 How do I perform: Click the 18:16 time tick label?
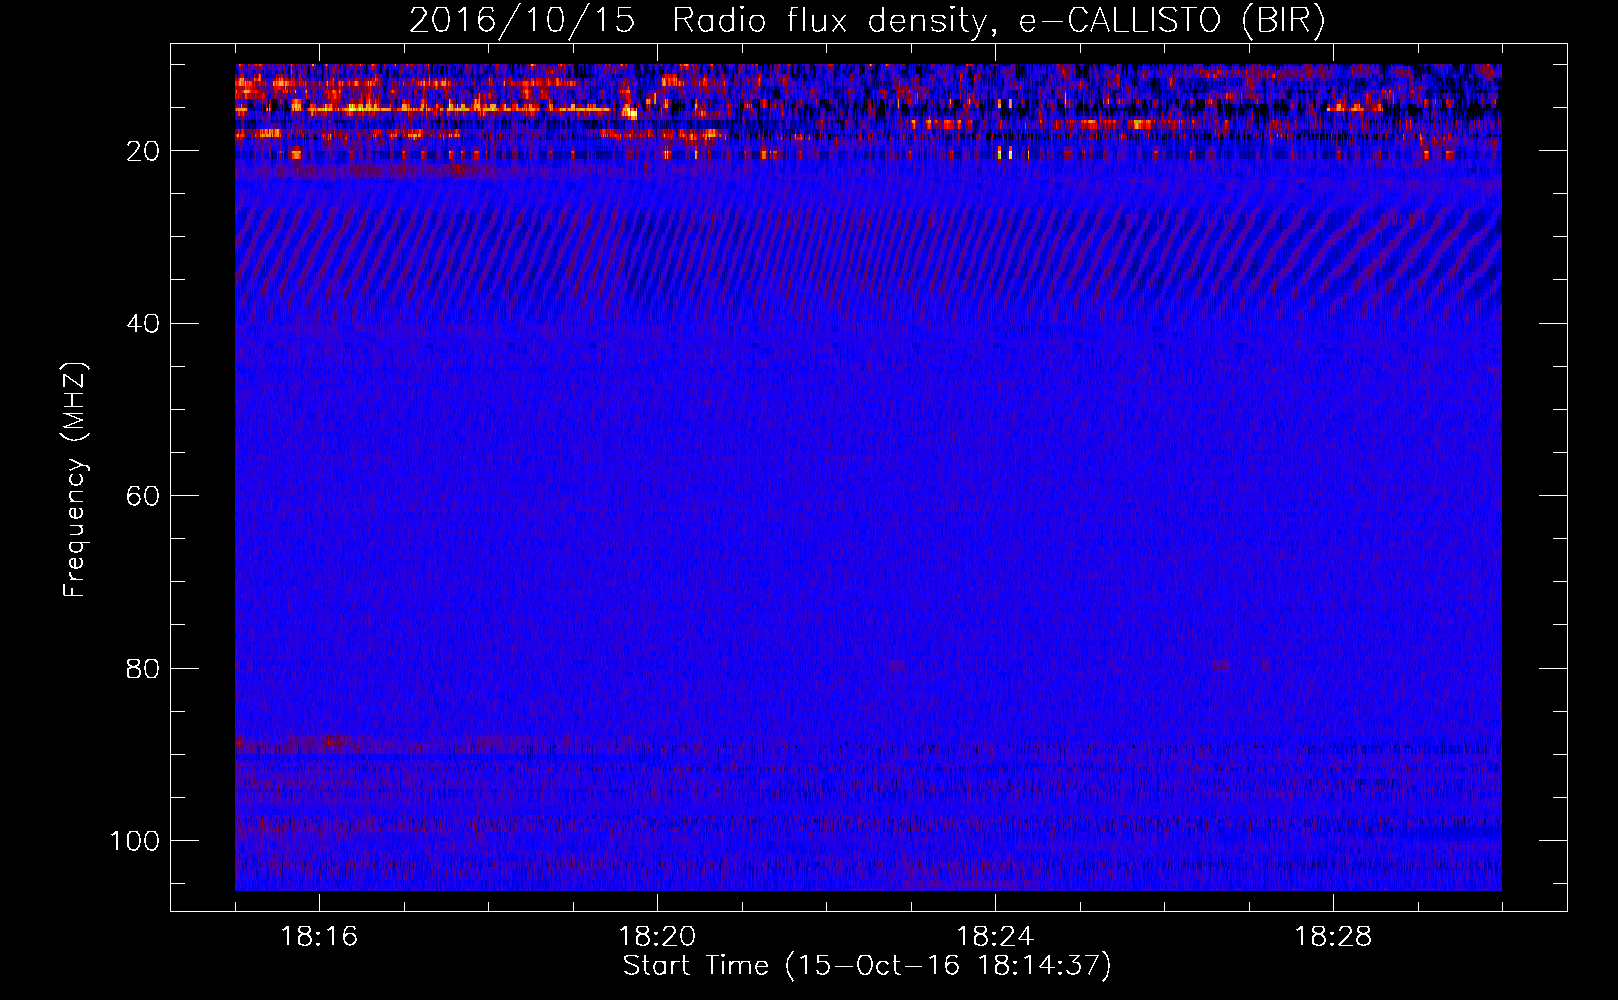pyautogui.click(x=319, y=937)
